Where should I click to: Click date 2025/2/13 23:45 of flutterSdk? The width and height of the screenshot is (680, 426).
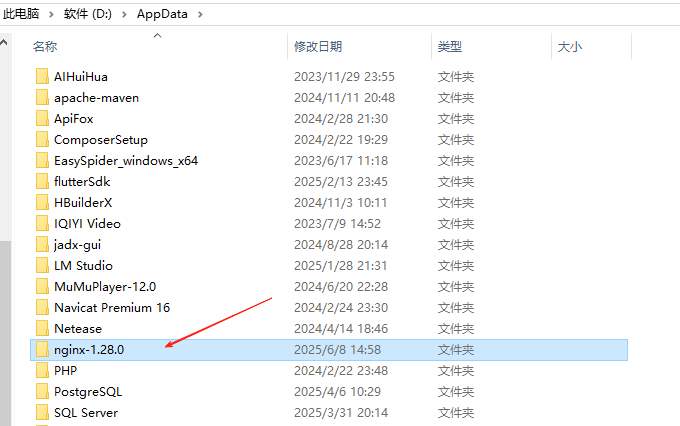(x=340, y=182)
